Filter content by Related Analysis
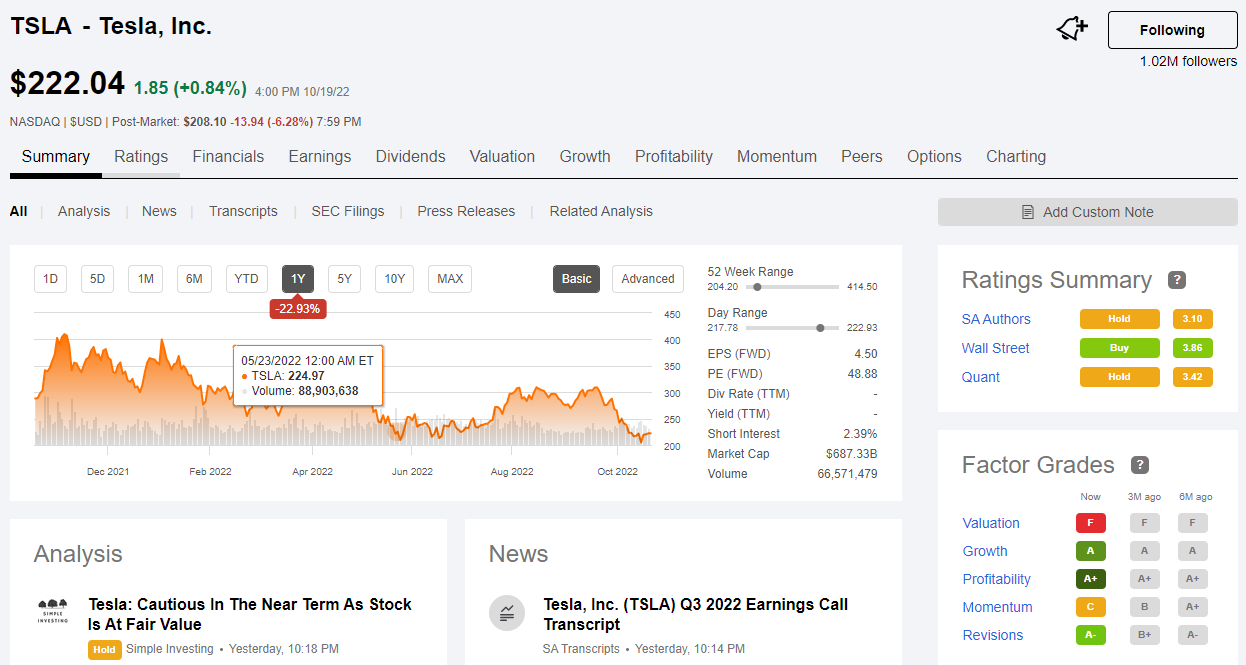Viewport: 1246px width, 665px height. 601,211
